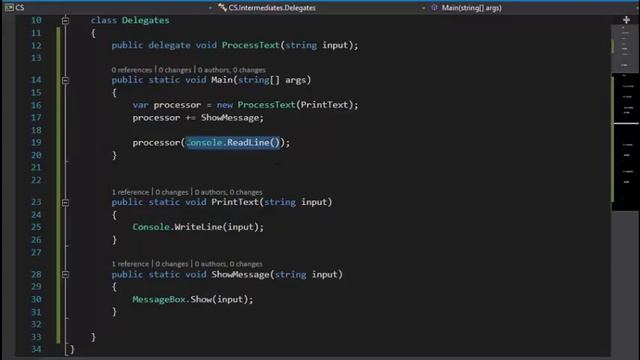Open the CS.Intermediates.Delegates type dropdown
The height and width of the screenshot is (360, 640).
coord(423,8)
